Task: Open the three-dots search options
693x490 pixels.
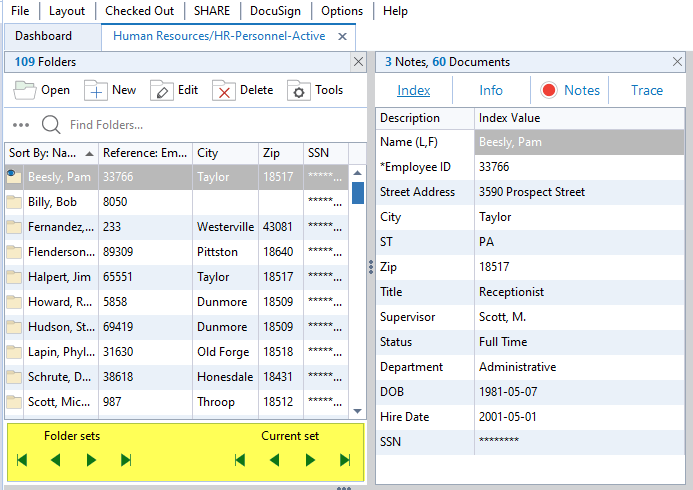Action: tap(21, 125)
